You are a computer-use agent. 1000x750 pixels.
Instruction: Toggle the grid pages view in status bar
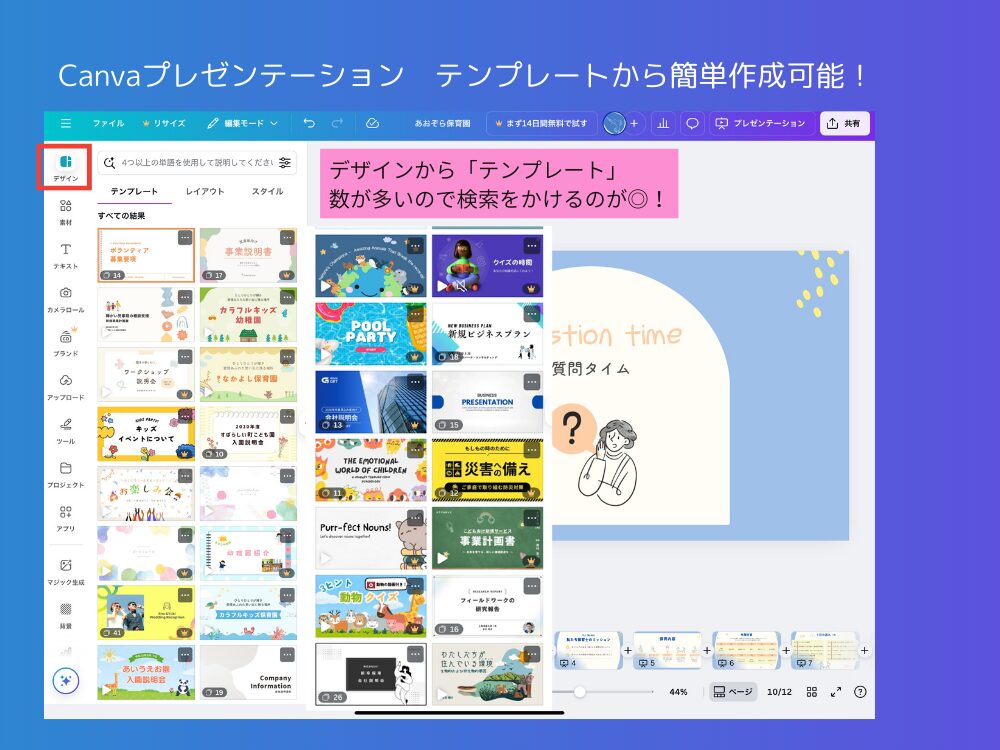tap(811, 691)
